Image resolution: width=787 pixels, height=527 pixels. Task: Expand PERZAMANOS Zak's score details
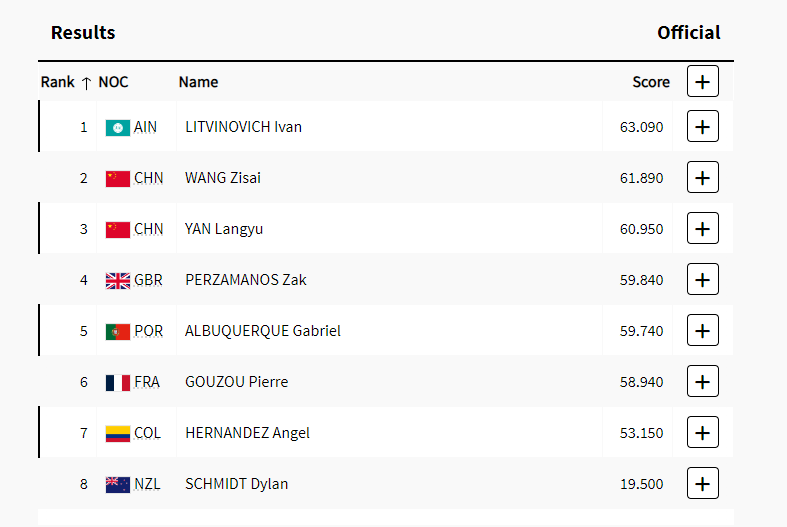pos(703,279)
